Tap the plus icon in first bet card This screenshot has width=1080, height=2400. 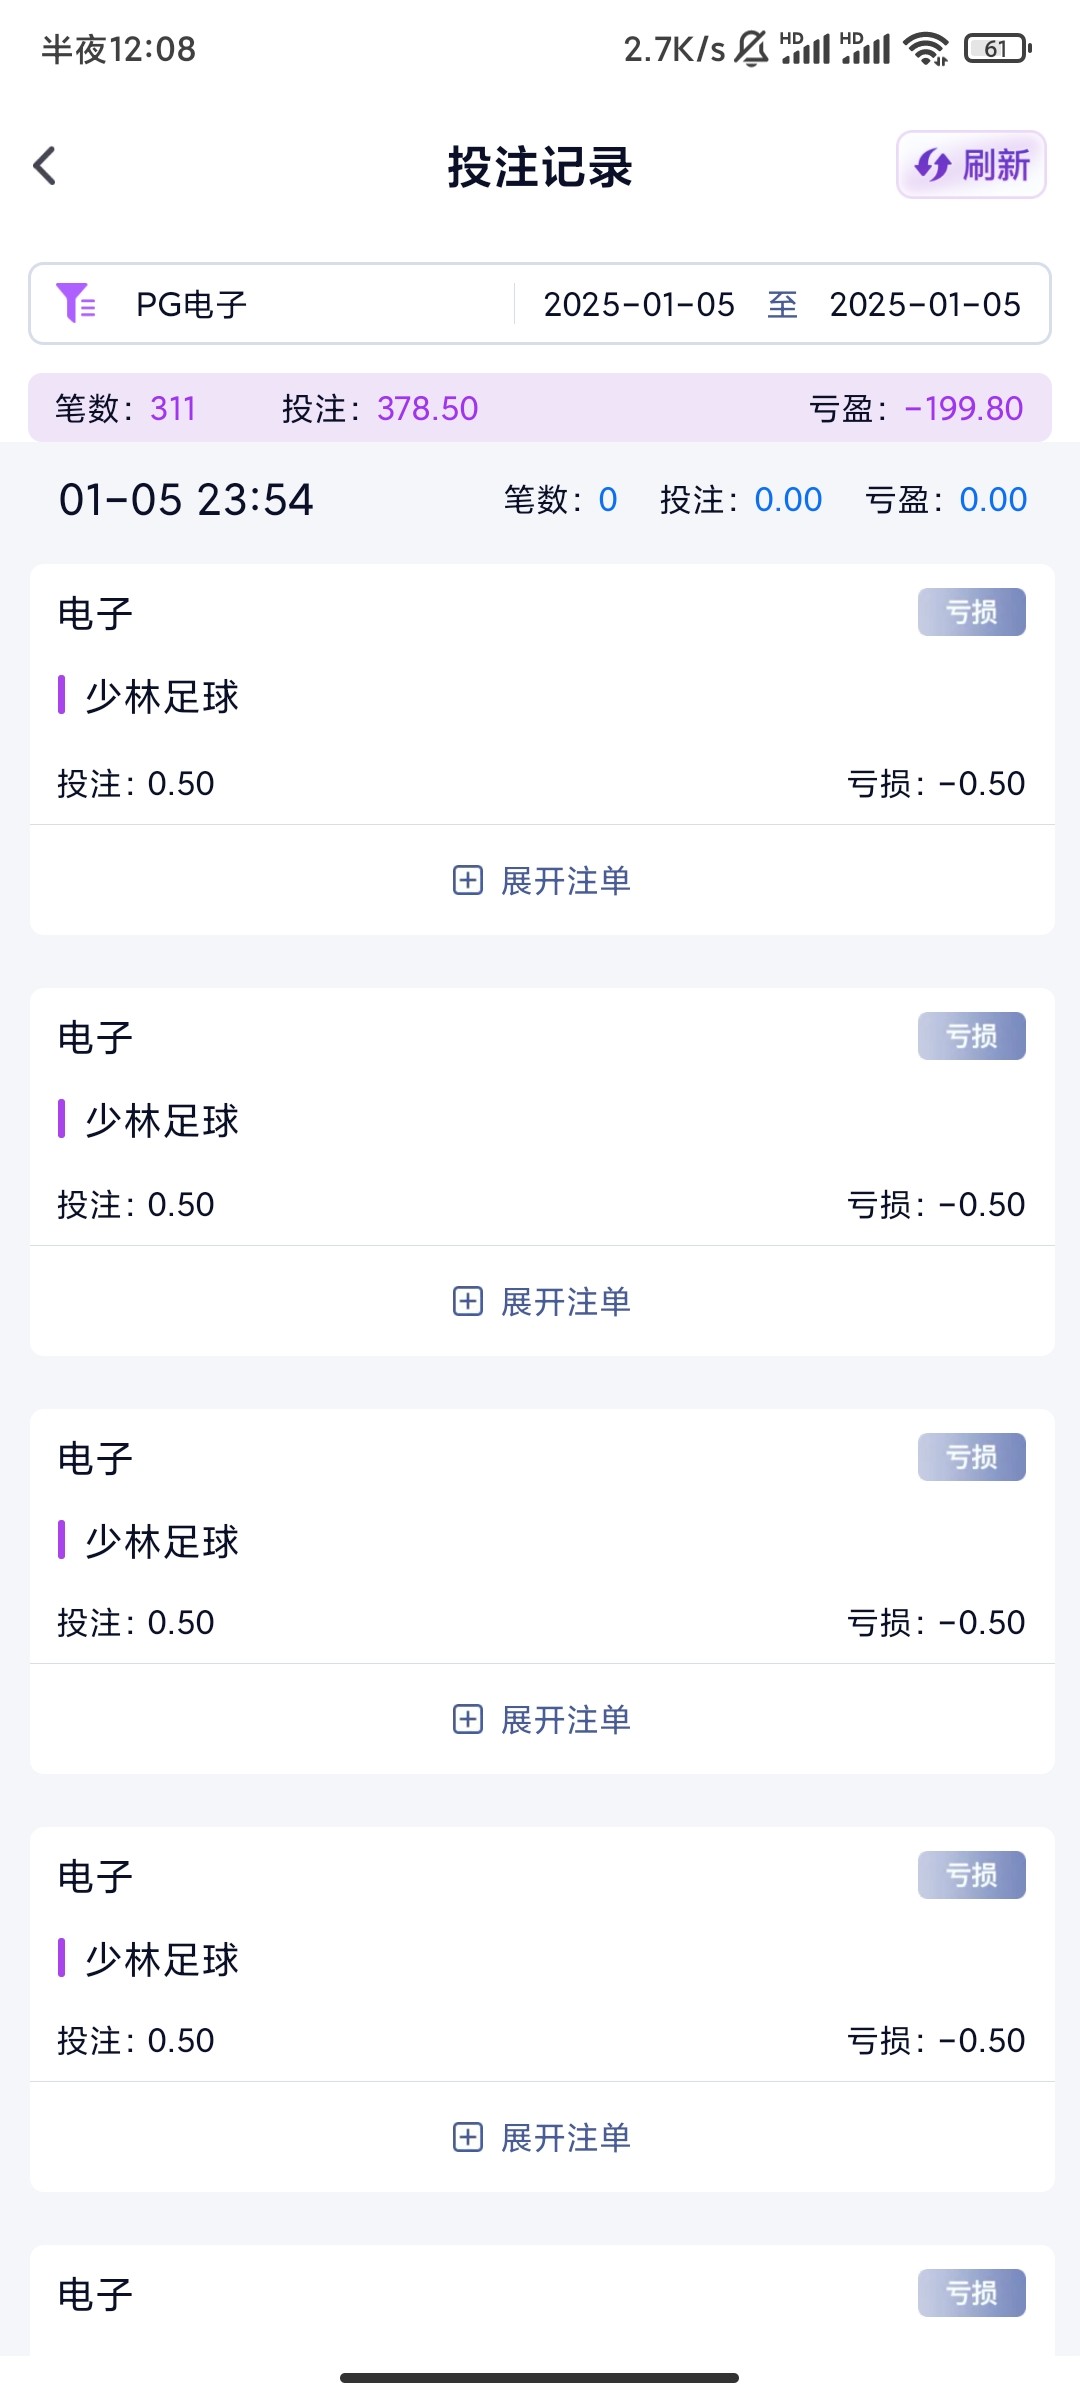point(468,880)
